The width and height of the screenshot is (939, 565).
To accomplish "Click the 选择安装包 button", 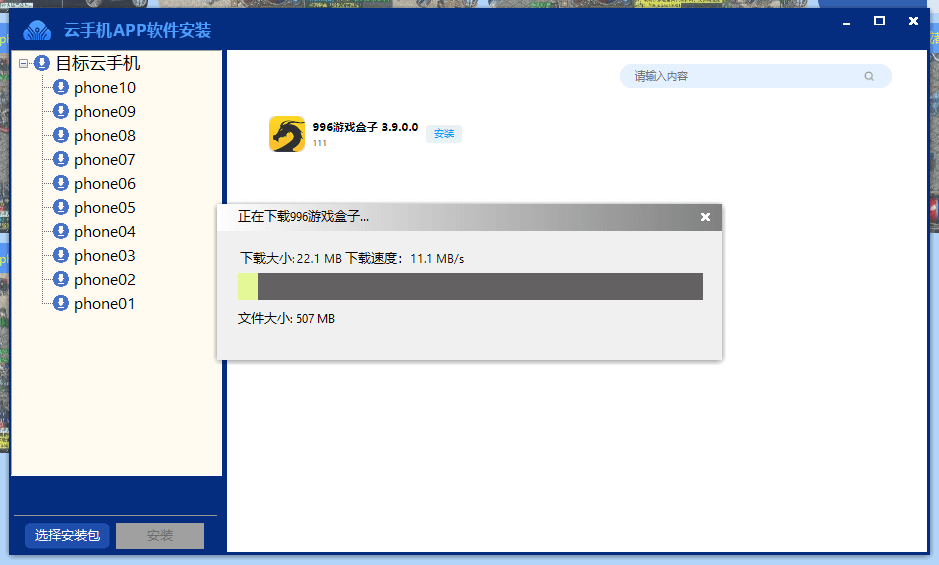I will pyautogui.click(x=67, y=535).
